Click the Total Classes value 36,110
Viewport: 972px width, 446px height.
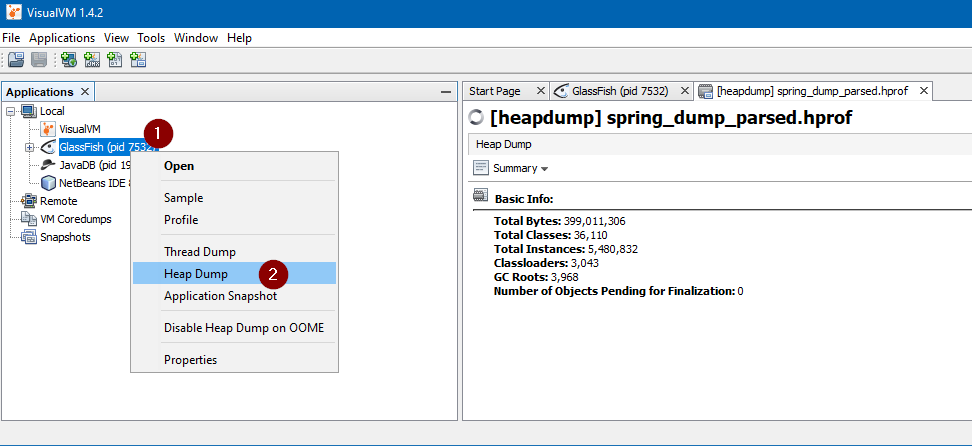coord(590,235)
